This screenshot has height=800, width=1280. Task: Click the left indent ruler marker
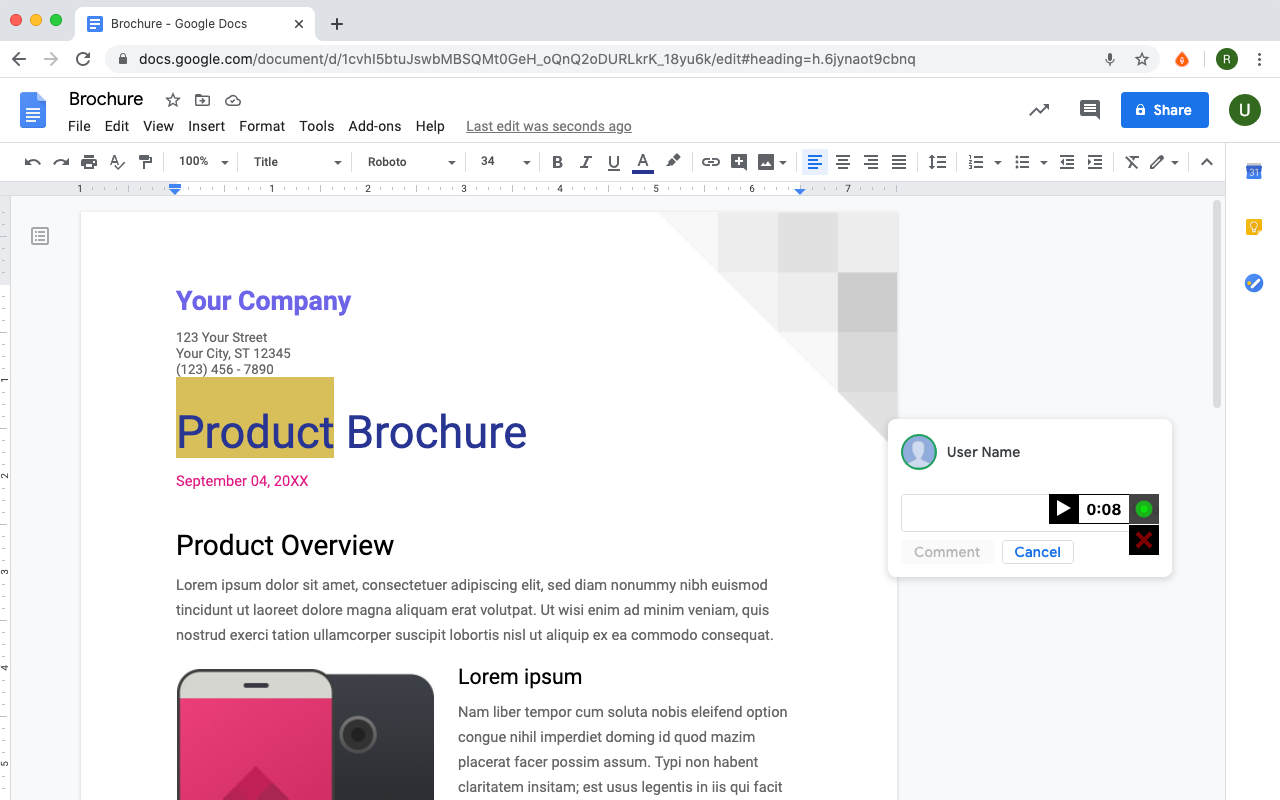pos(175,188)
